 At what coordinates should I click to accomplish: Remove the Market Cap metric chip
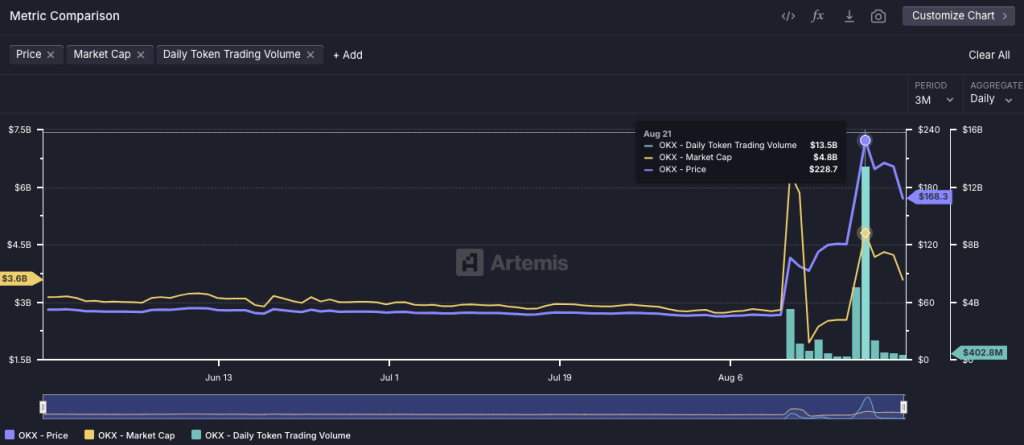pyautogui.click(x=141, y=55)
